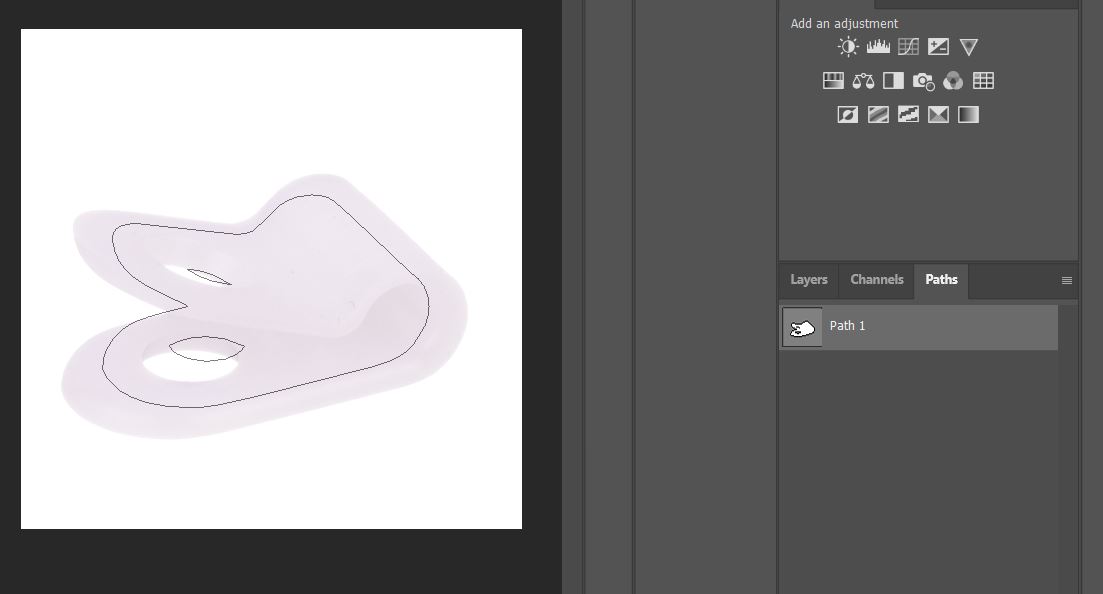
Task: Add a Threshold adjustment
Action: click(x=908, y=115)
